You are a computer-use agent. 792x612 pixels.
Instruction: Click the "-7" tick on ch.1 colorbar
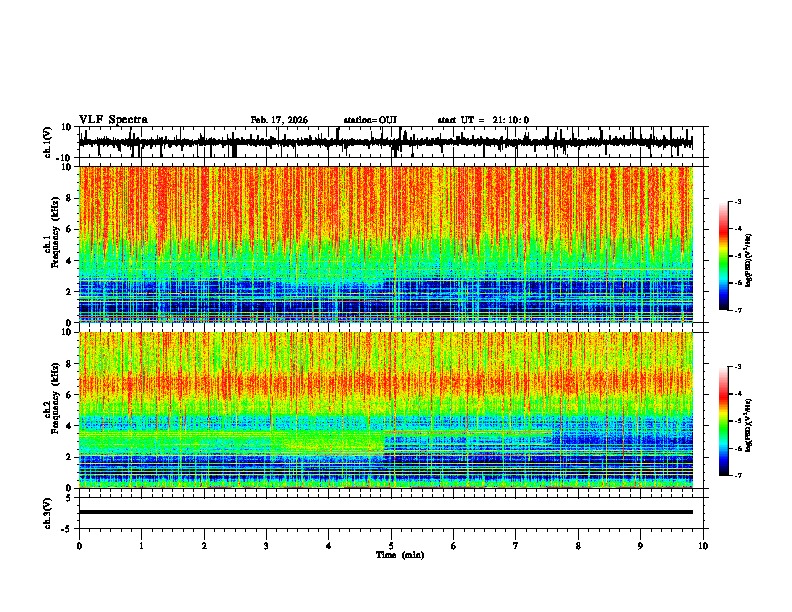[737, 310]
